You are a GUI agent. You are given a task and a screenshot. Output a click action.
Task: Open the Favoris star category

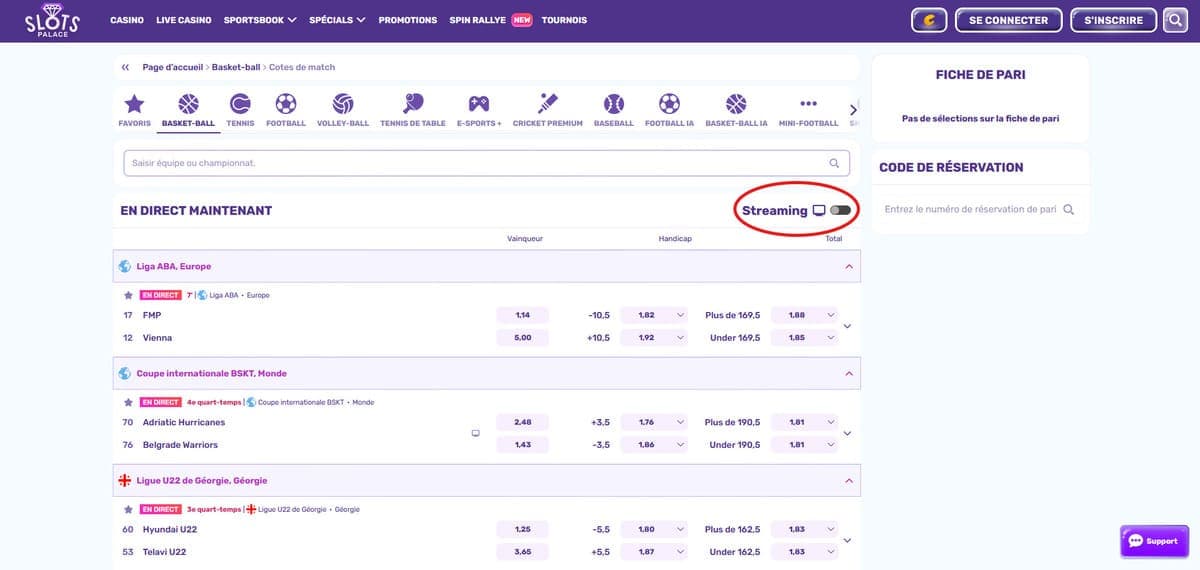click(x=134, y=110)
